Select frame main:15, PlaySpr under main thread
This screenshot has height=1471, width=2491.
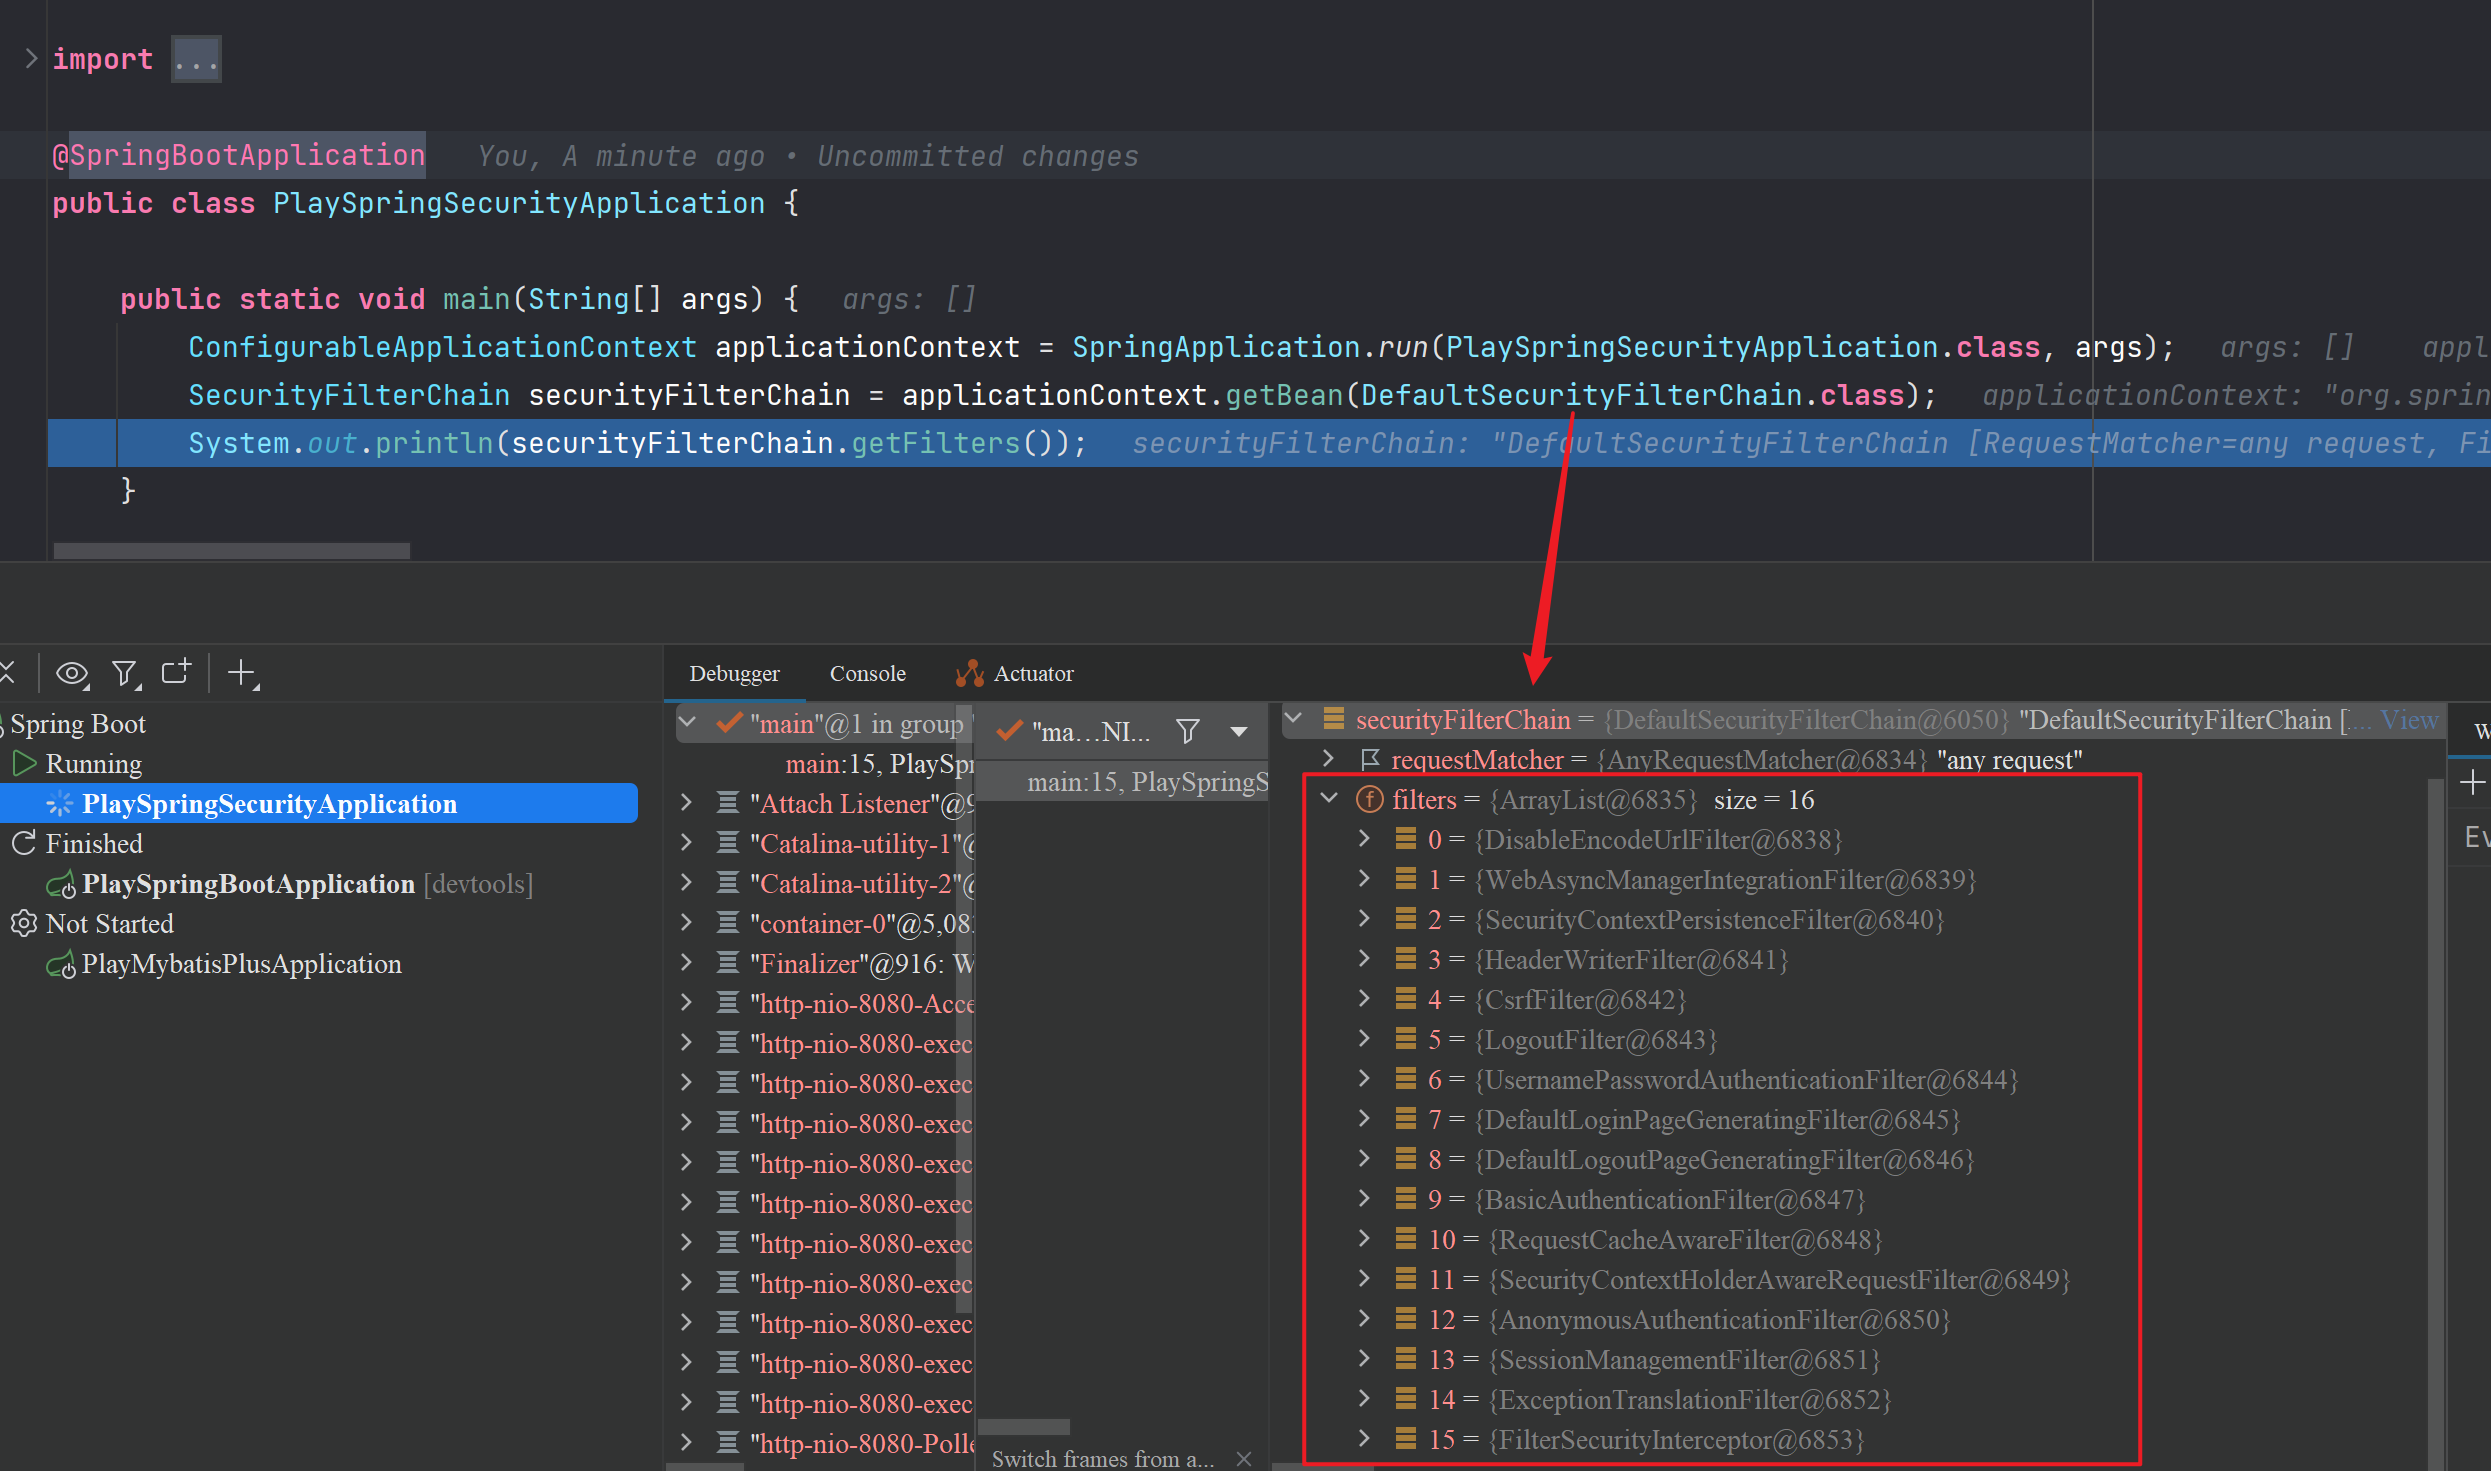tap(879, 764)
